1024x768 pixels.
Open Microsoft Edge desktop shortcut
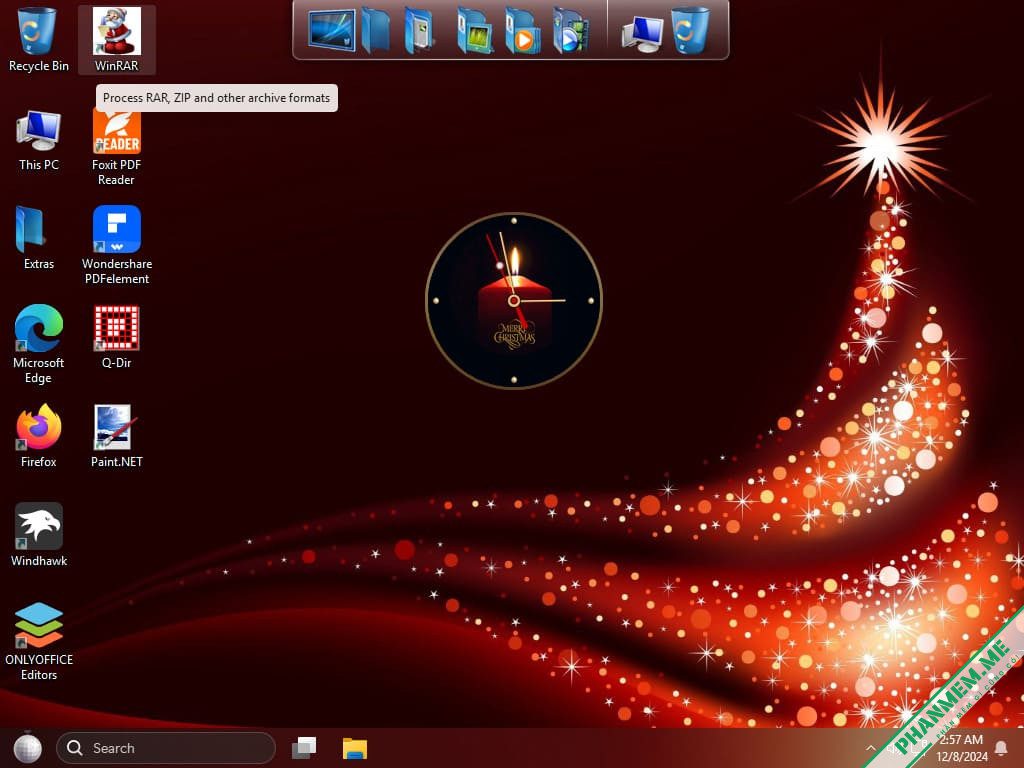[39, 344]
